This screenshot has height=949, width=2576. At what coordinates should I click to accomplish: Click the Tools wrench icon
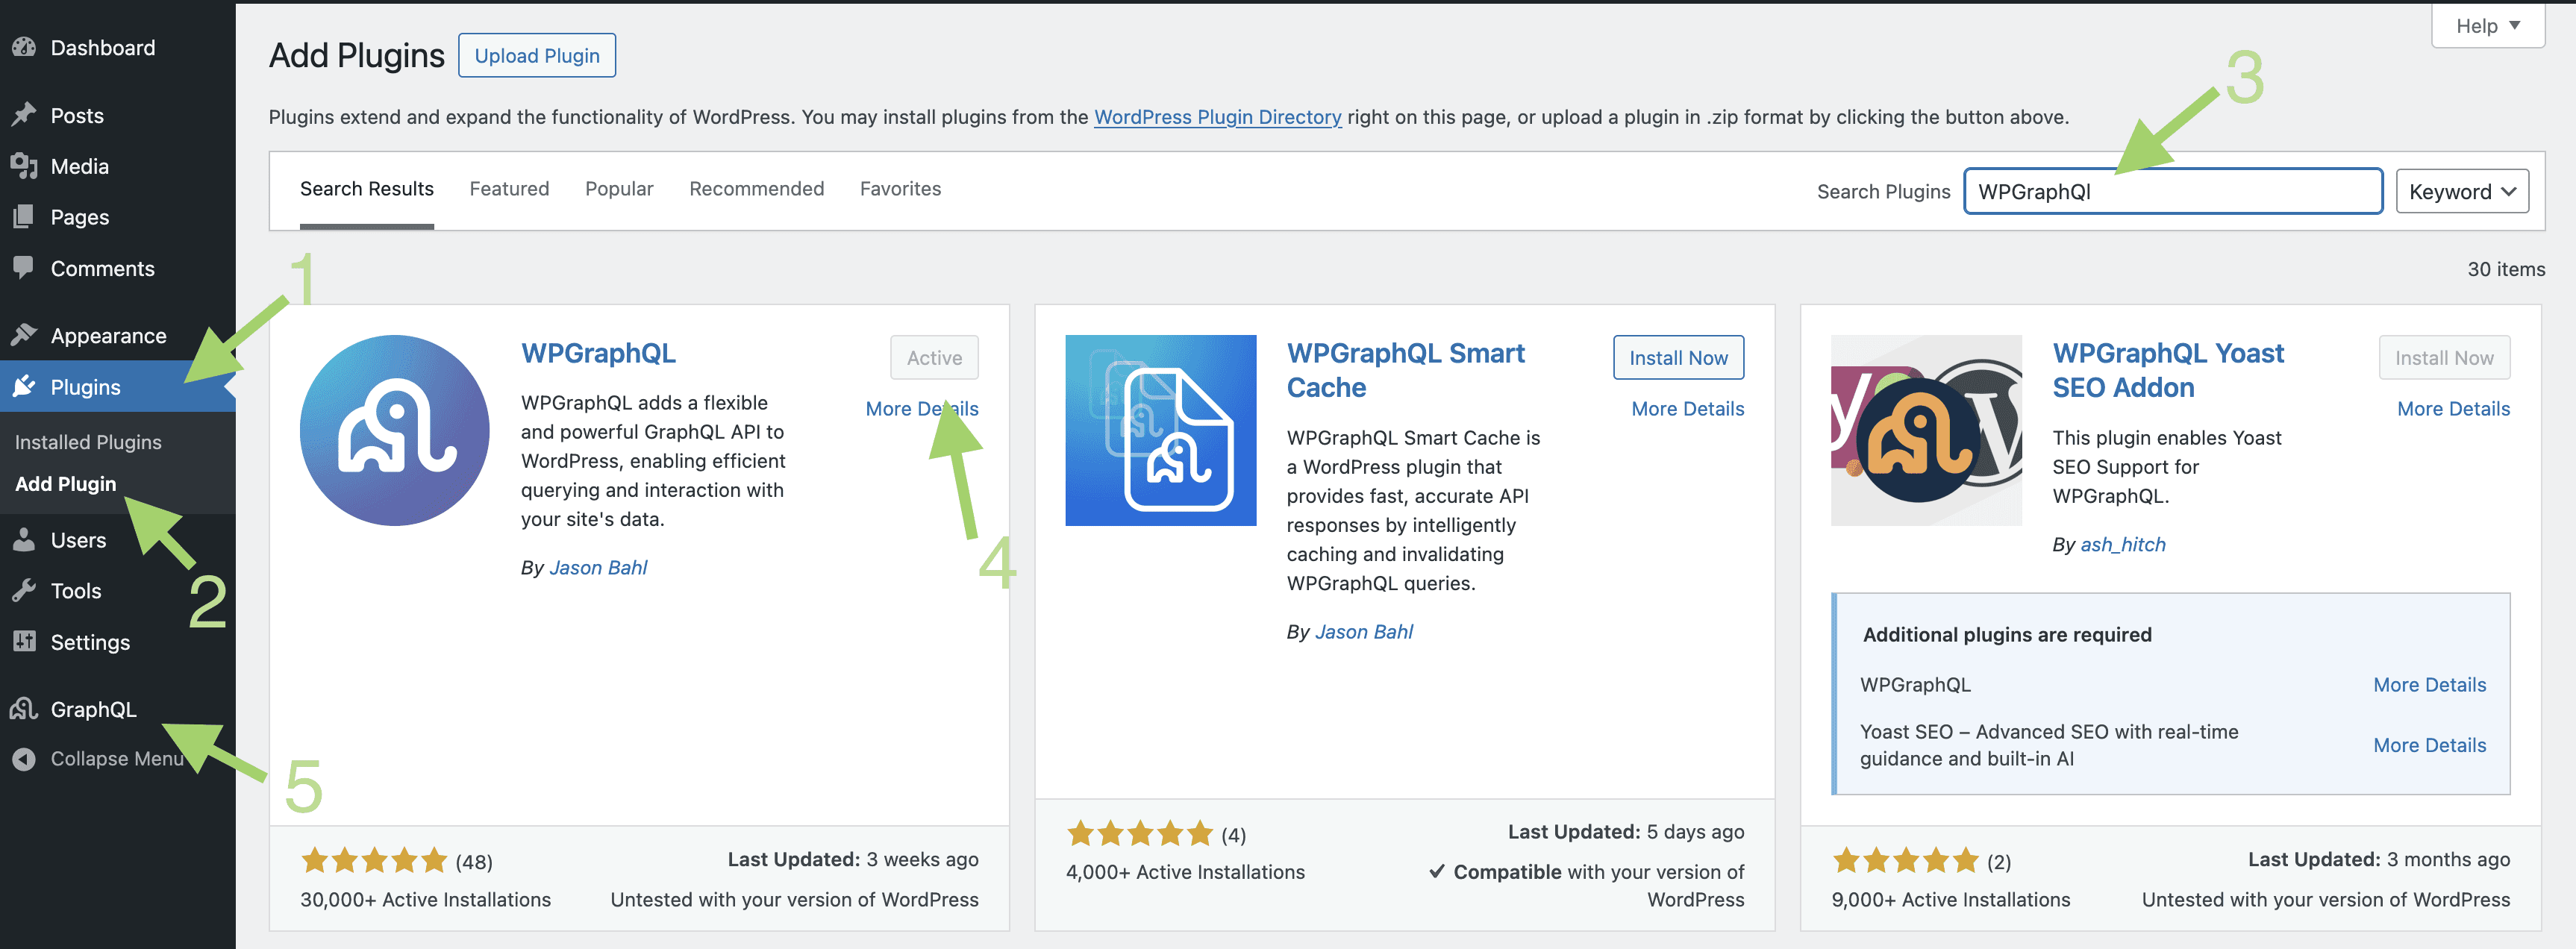(24, 590)
